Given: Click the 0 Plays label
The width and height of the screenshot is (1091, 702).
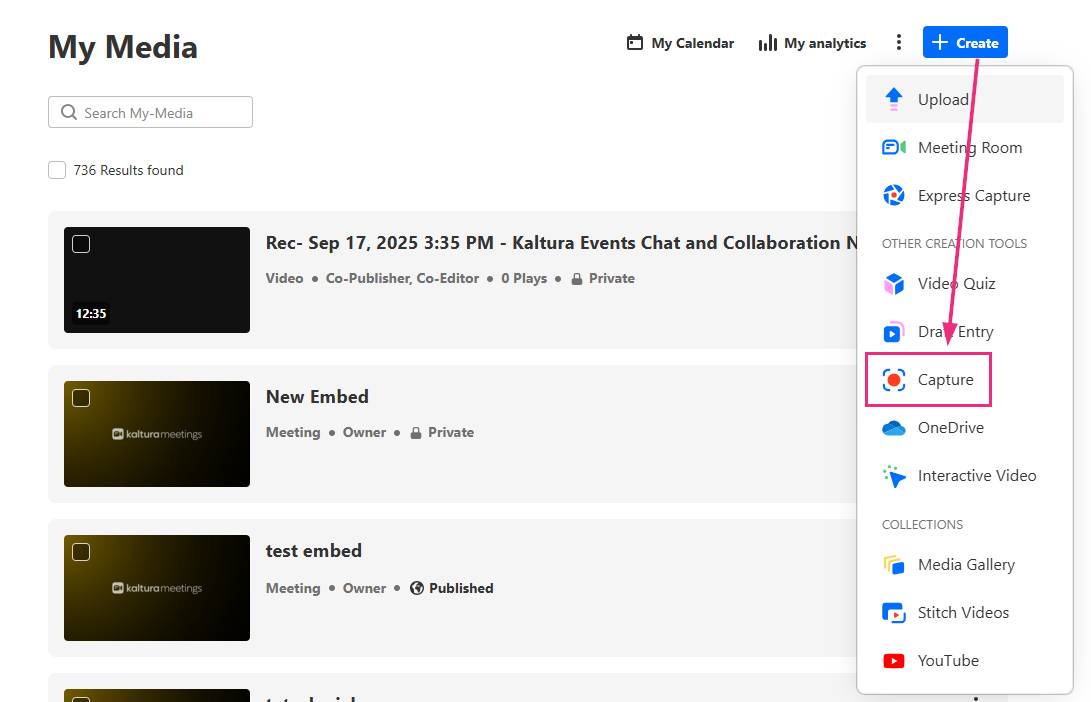Looking at the screenshot, I should click(x=524, y=278).
